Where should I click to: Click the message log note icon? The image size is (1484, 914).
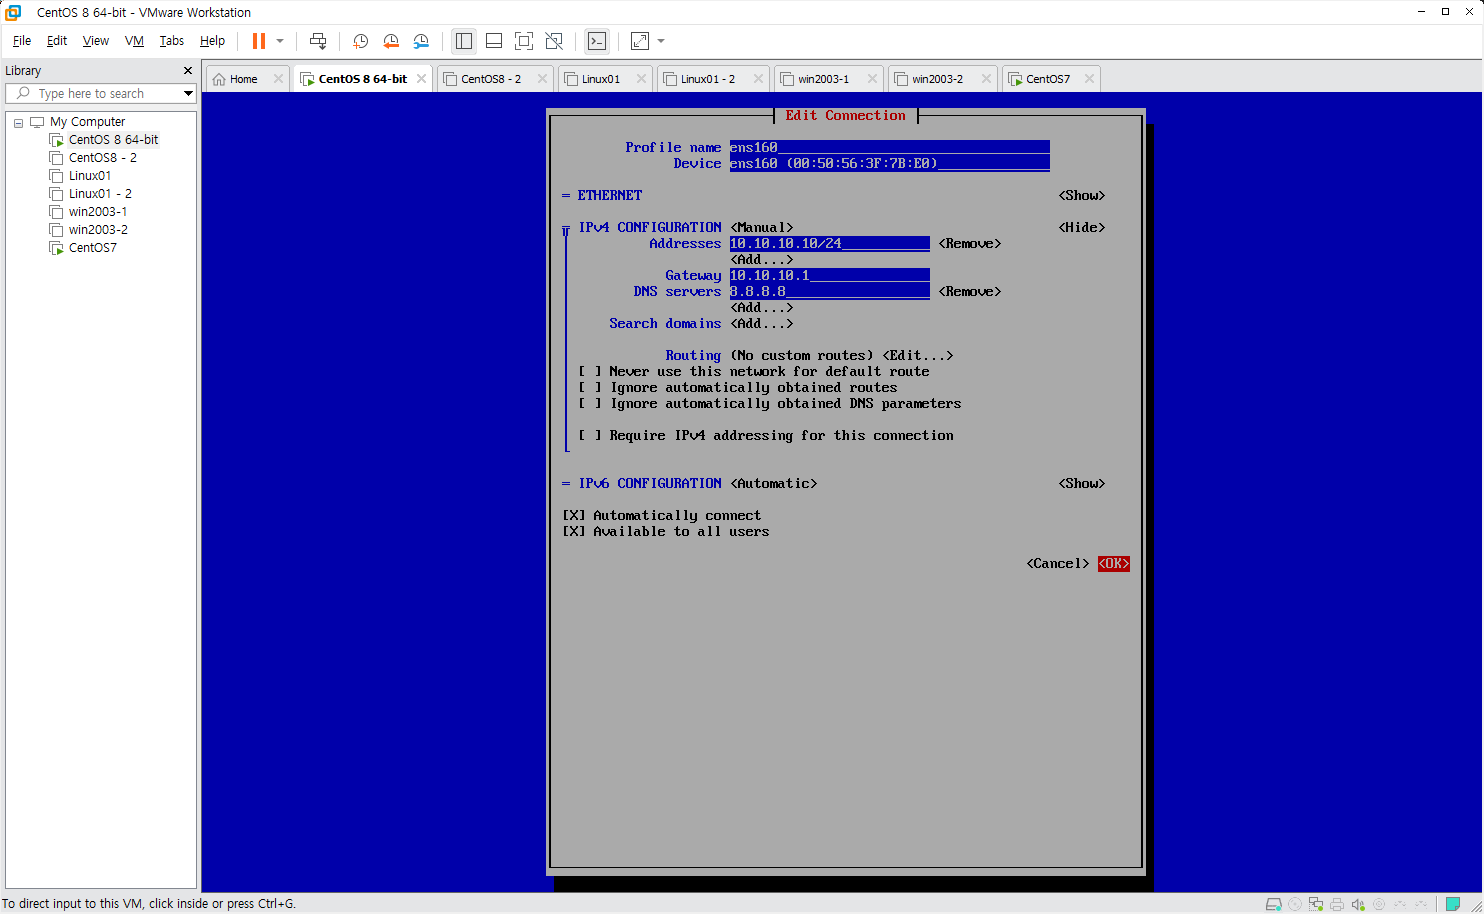pos(1453,904)
